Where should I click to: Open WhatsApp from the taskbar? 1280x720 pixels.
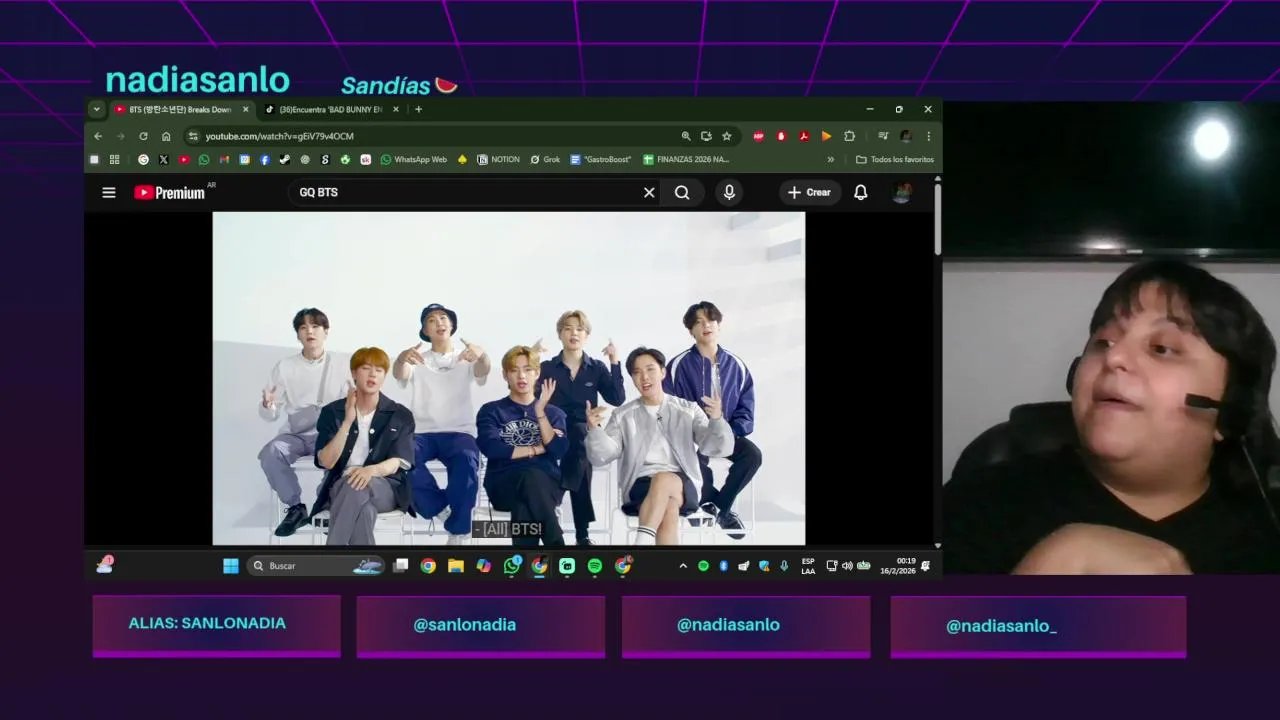click(512, 566)
